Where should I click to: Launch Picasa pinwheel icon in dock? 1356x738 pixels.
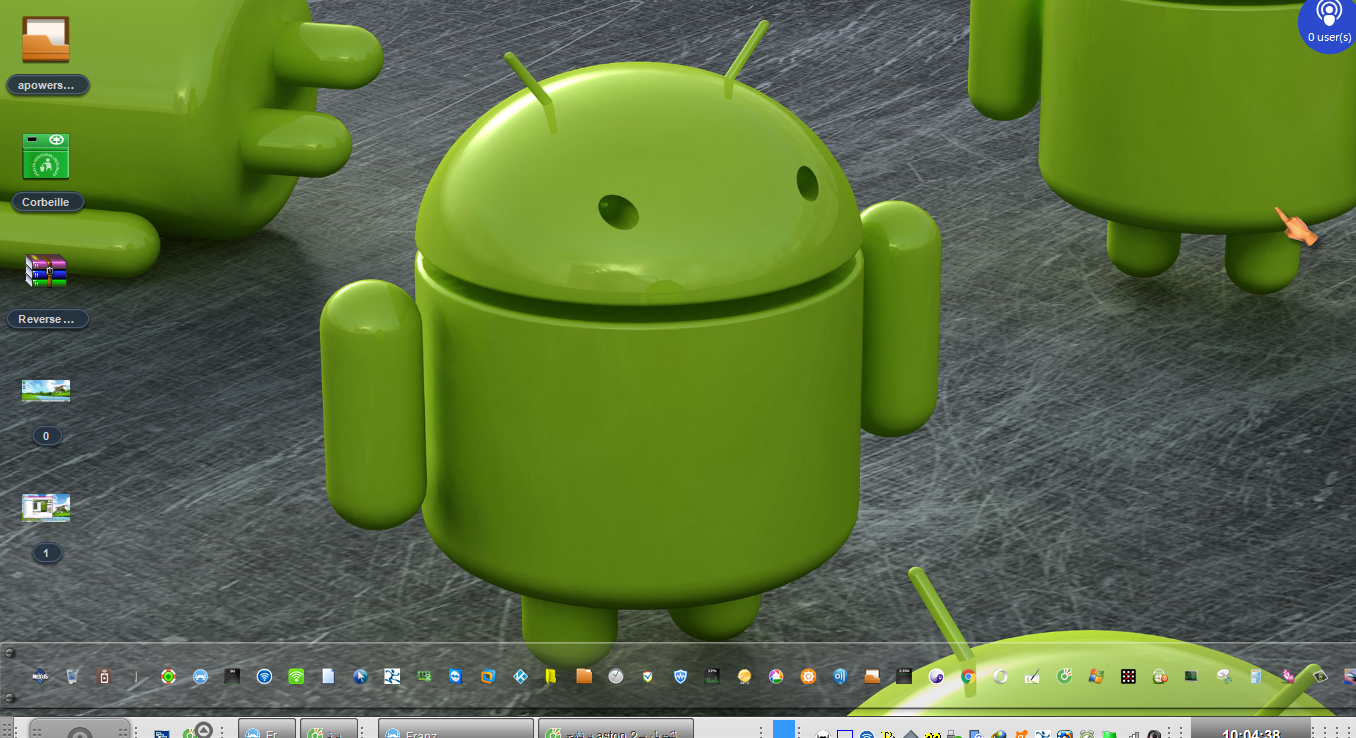[x=776, y=676]
